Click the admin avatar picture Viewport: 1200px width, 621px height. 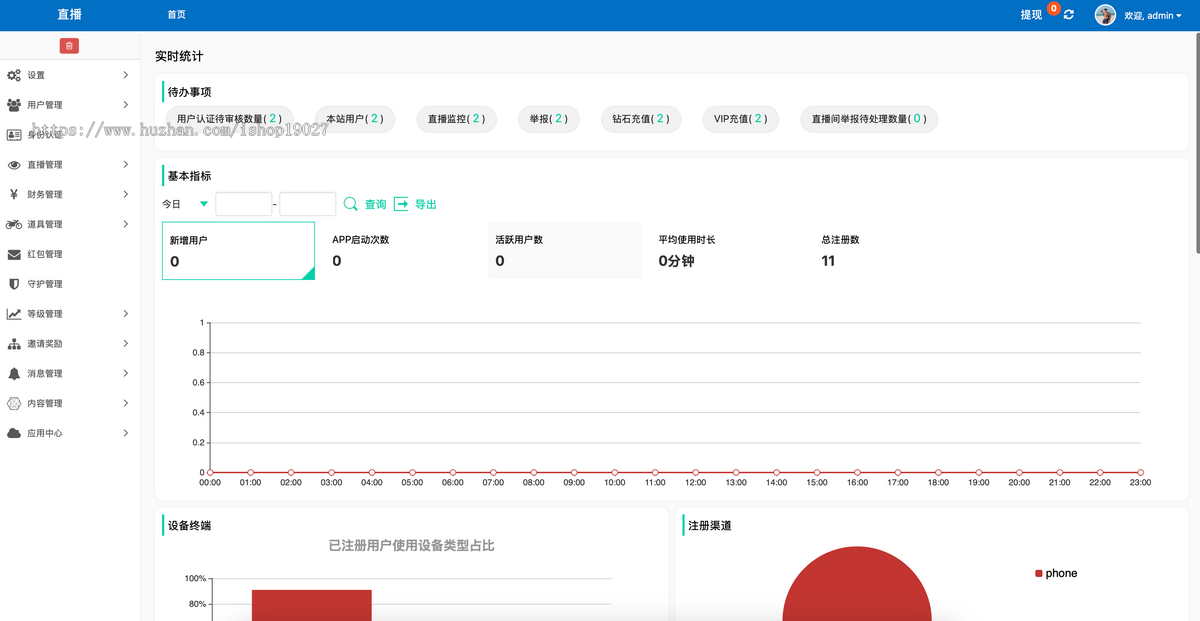[x=1105, y=15]
